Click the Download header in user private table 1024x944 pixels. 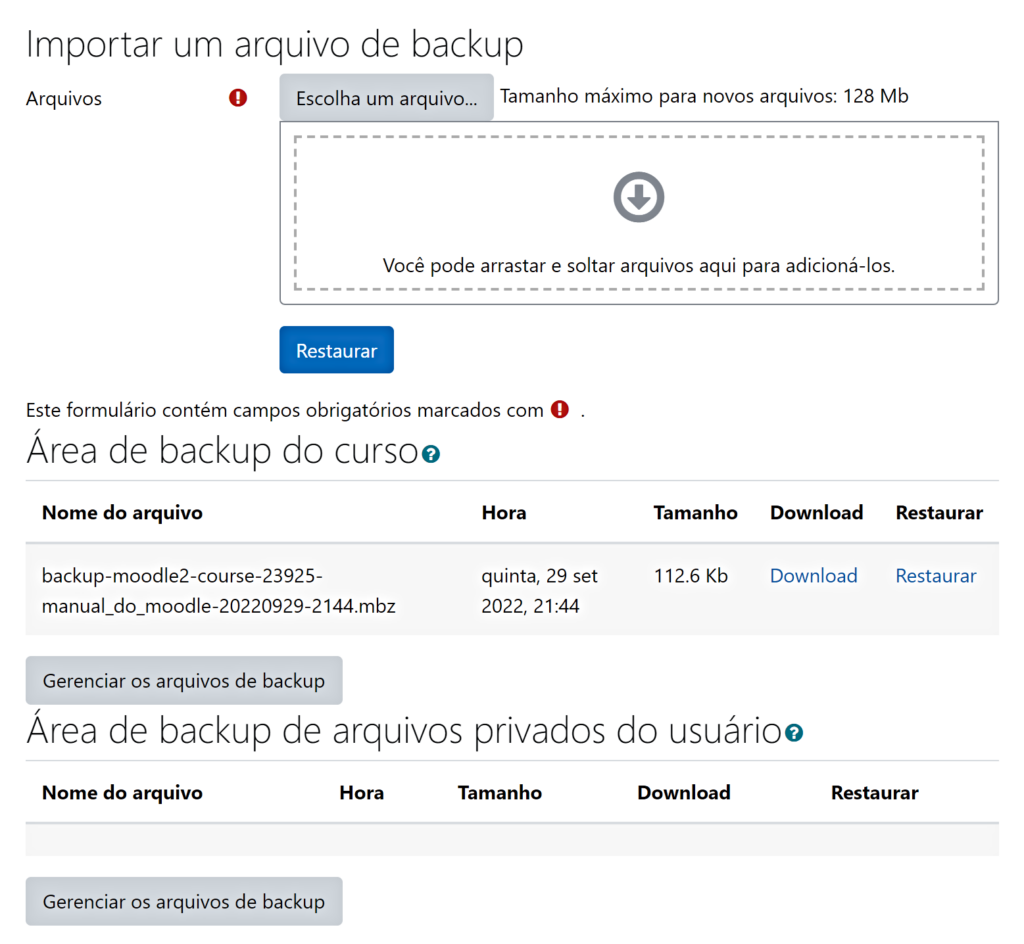684,793
